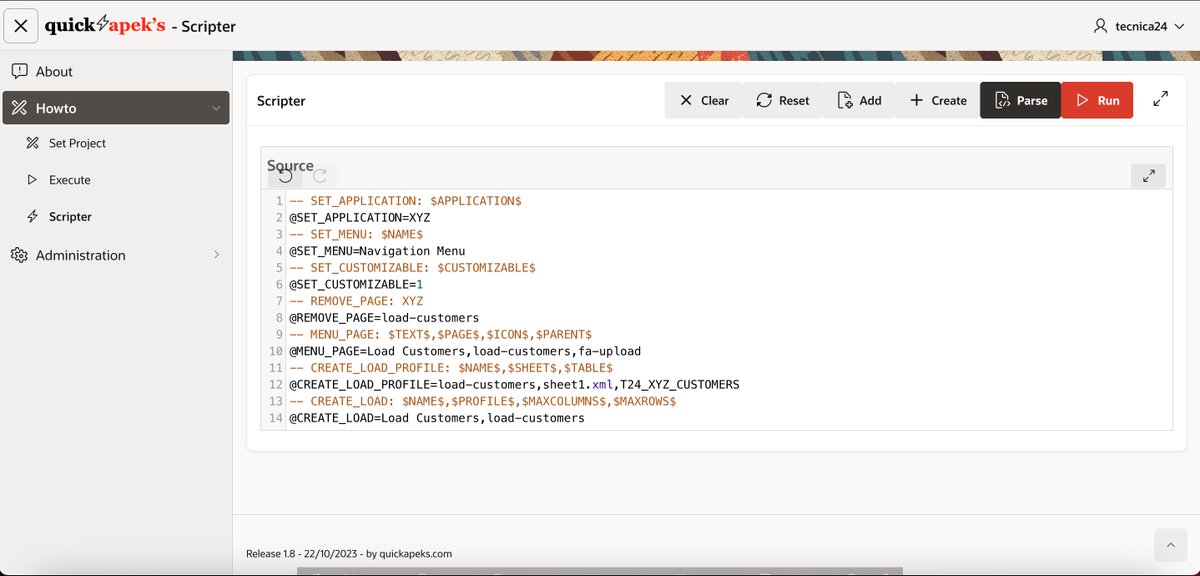Reset the script
The height and width of the screenshot is (576, 1200).
click(x=783, y=100)
